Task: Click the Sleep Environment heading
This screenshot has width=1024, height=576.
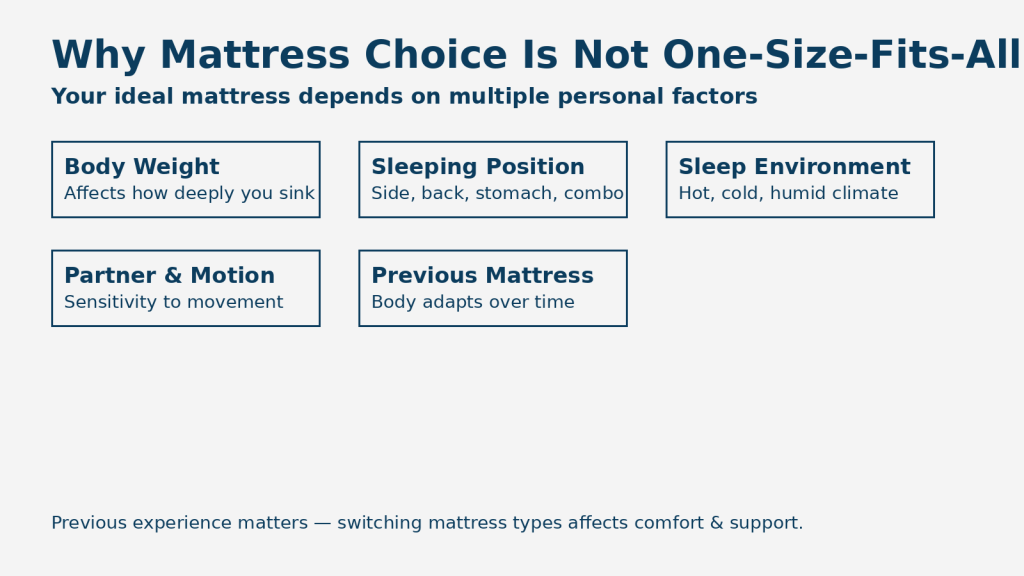Action: click(794, 167)
